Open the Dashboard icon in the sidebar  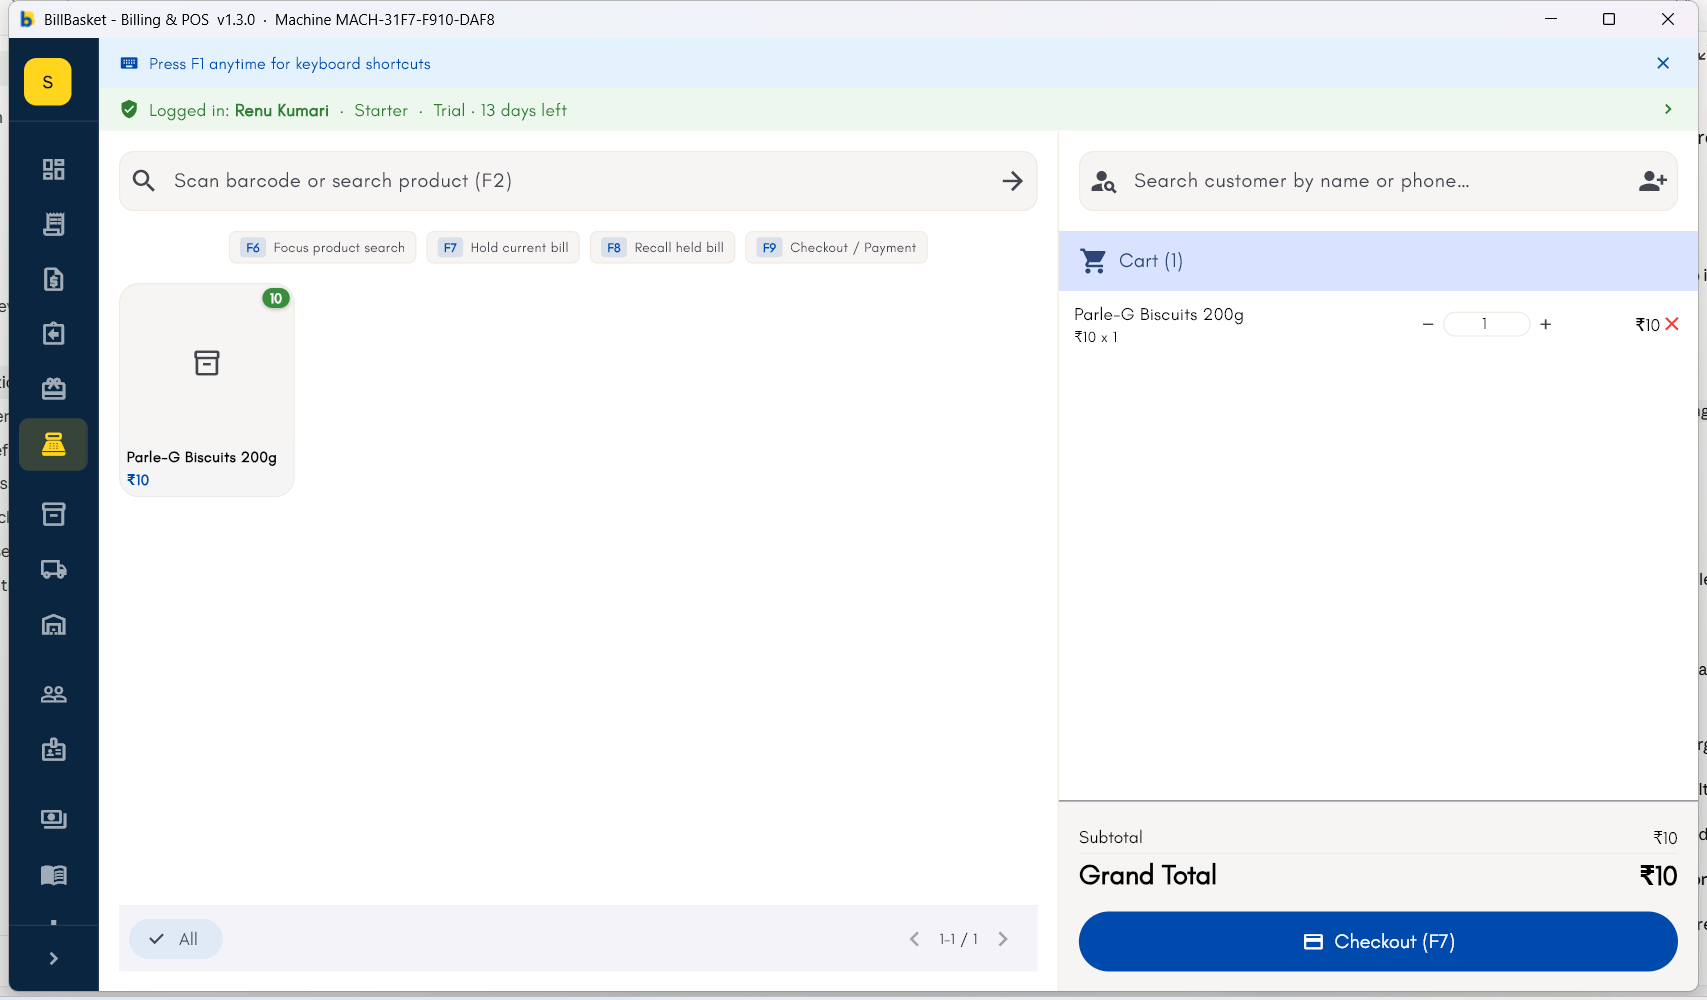click(53, 169)
